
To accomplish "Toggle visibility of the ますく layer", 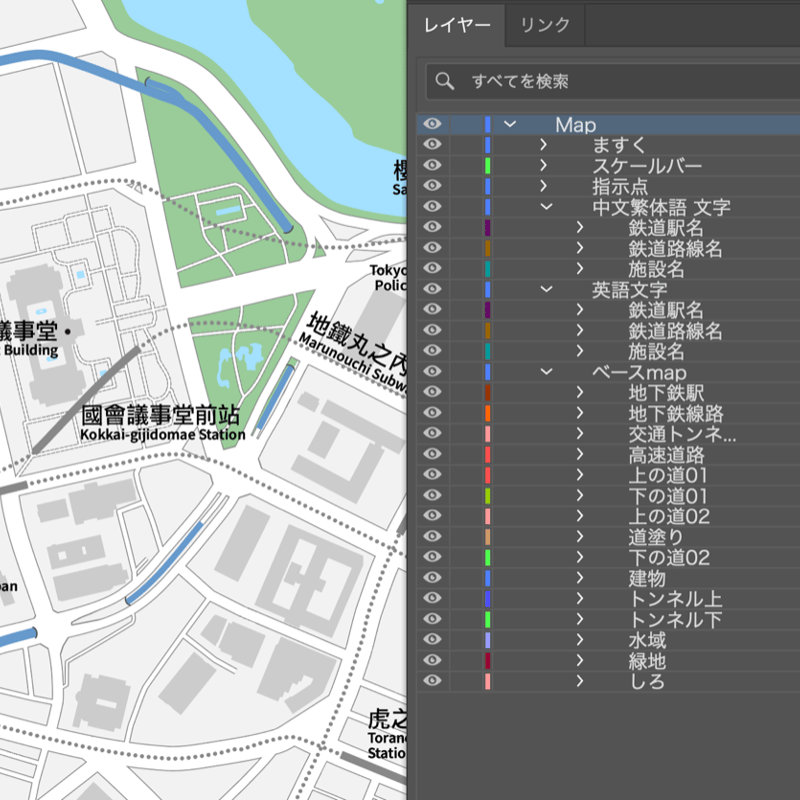I will click(x=432, y=144).
